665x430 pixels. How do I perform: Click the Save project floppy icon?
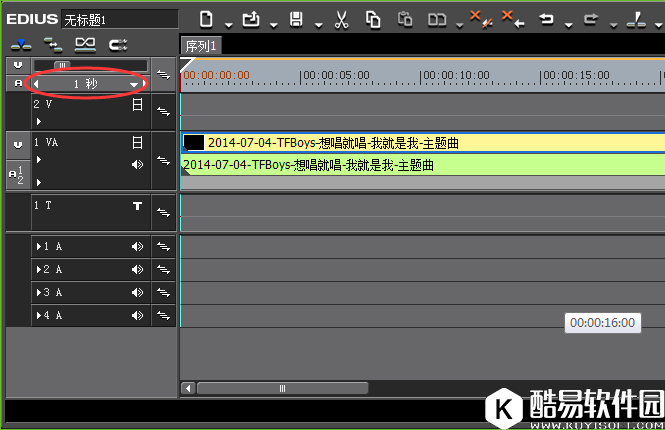[296, 19]
